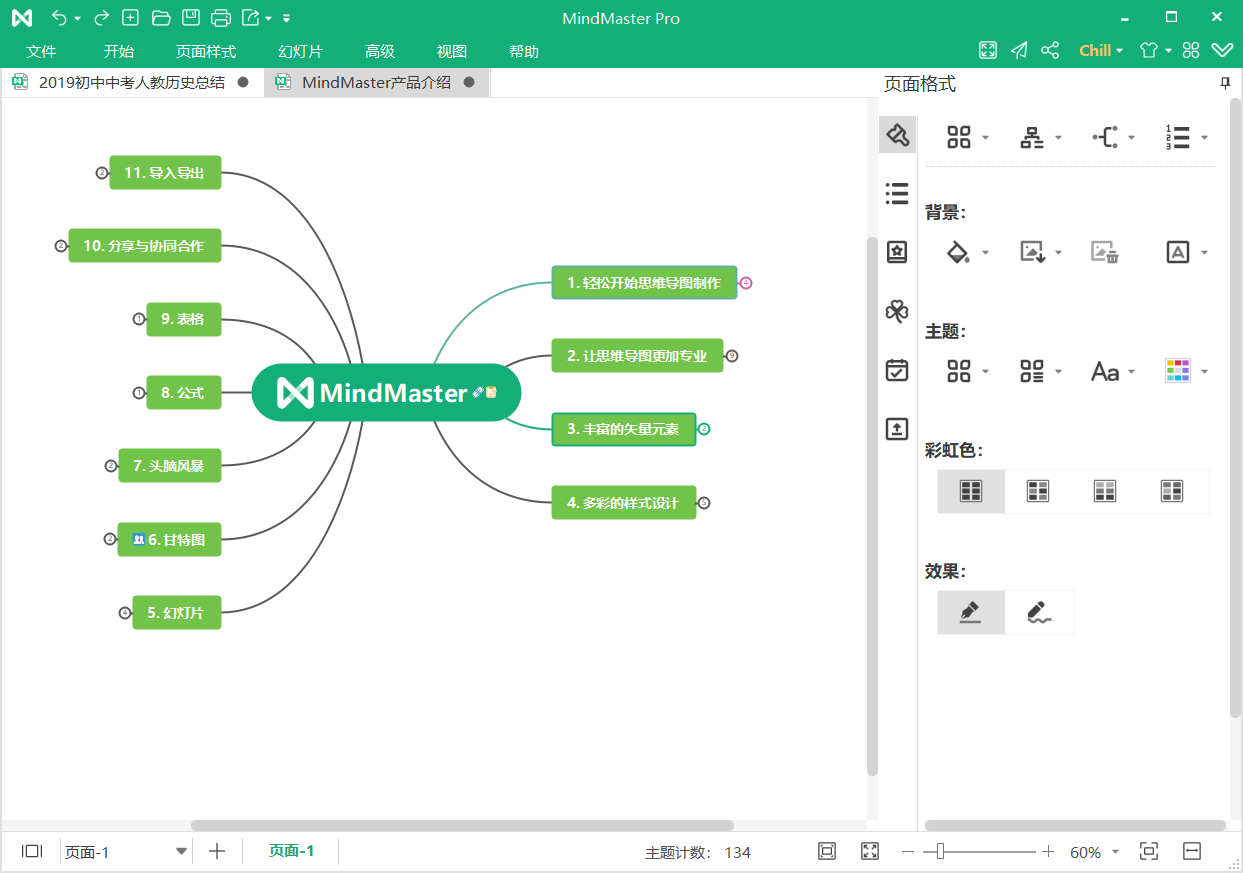Open the icon-marker panel with star badge
Viewport: 1243px width, 873px height.
(897, 252)
